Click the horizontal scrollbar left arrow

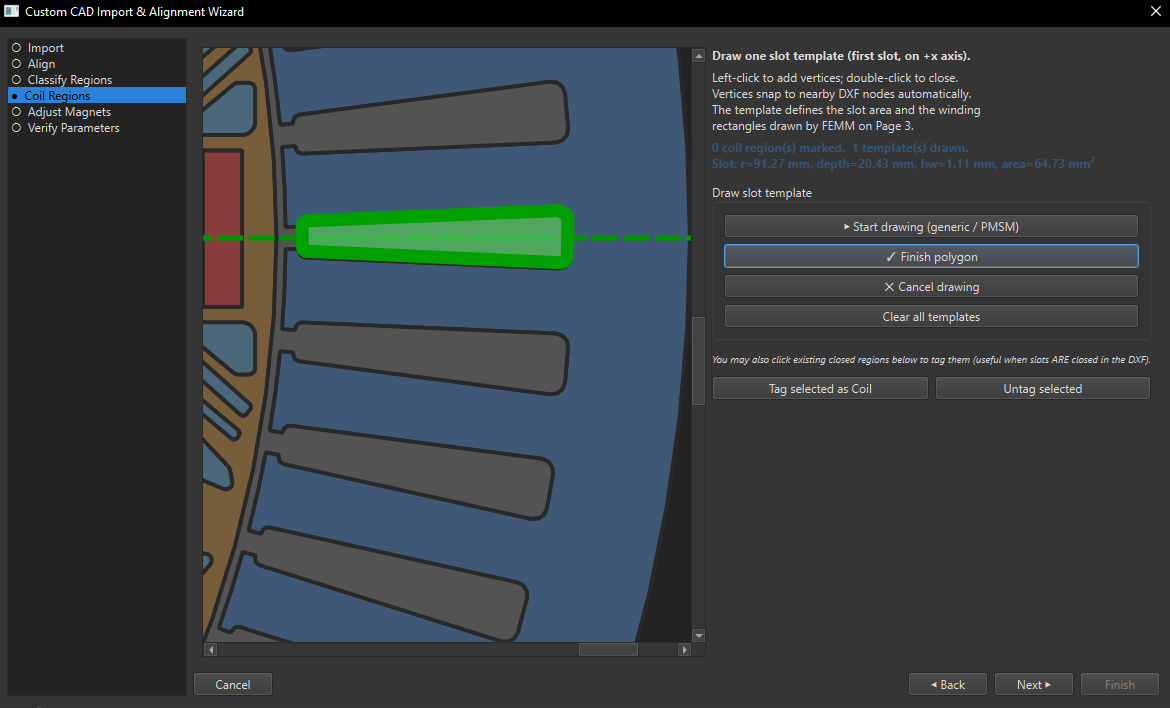pos(211,650)
